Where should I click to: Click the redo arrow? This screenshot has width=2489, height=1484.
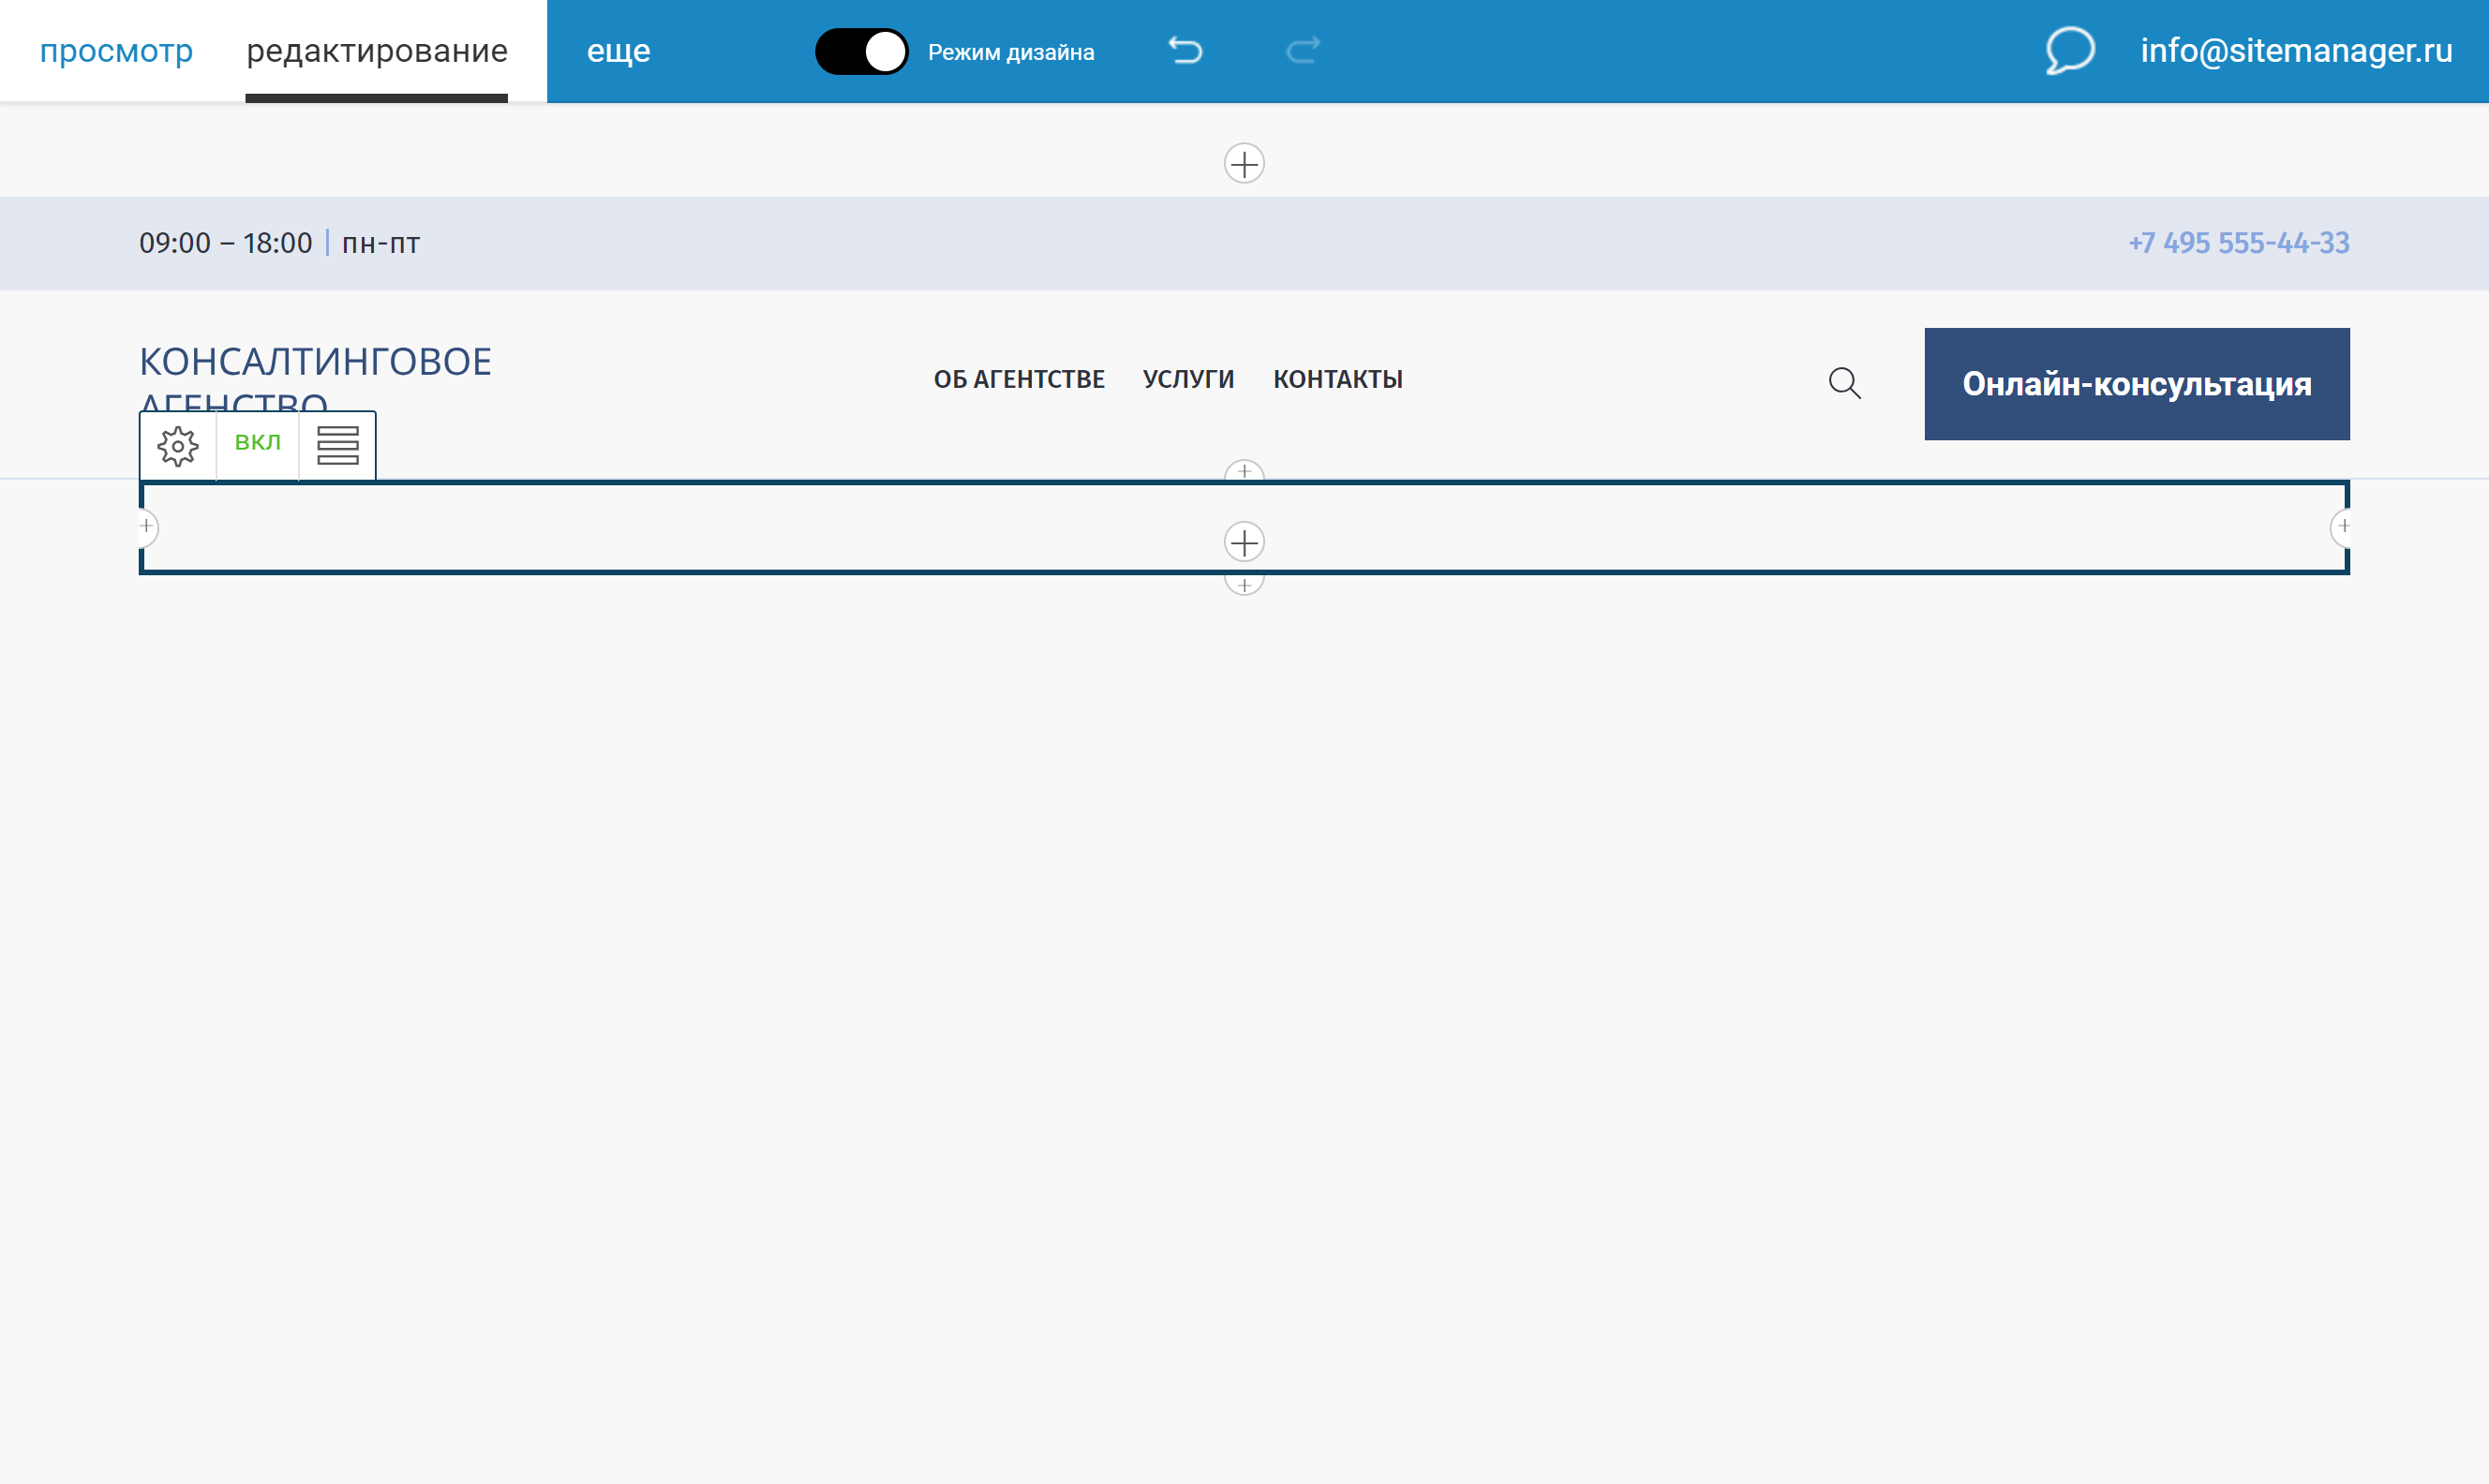[x=1302, y=50]
